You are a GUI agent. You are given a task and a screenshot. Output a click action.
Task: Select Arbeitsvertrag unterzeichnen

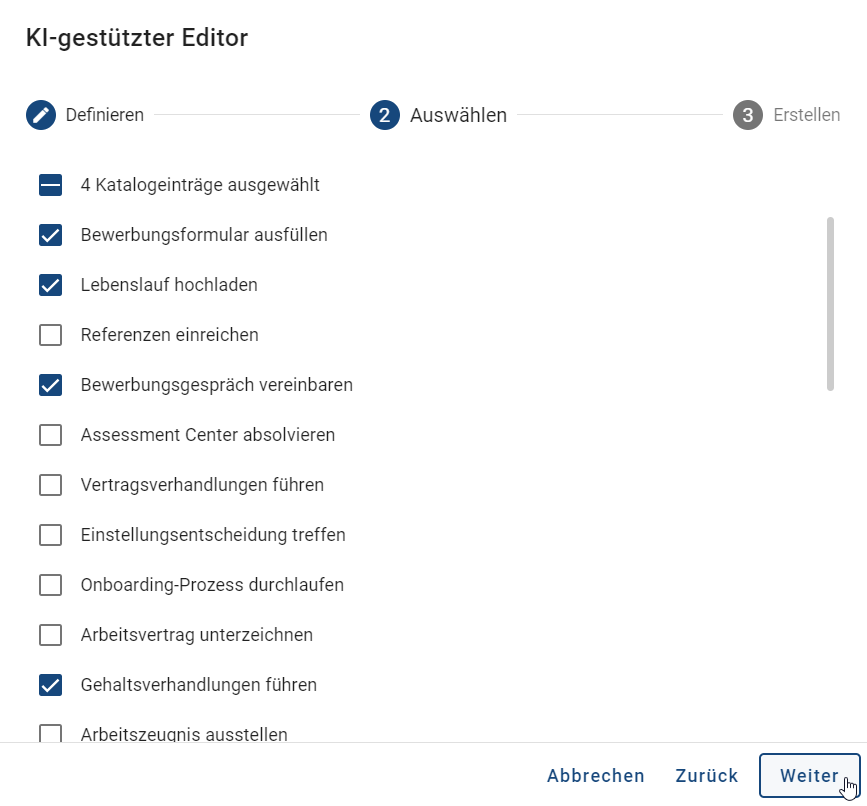(x=50, y=634)
